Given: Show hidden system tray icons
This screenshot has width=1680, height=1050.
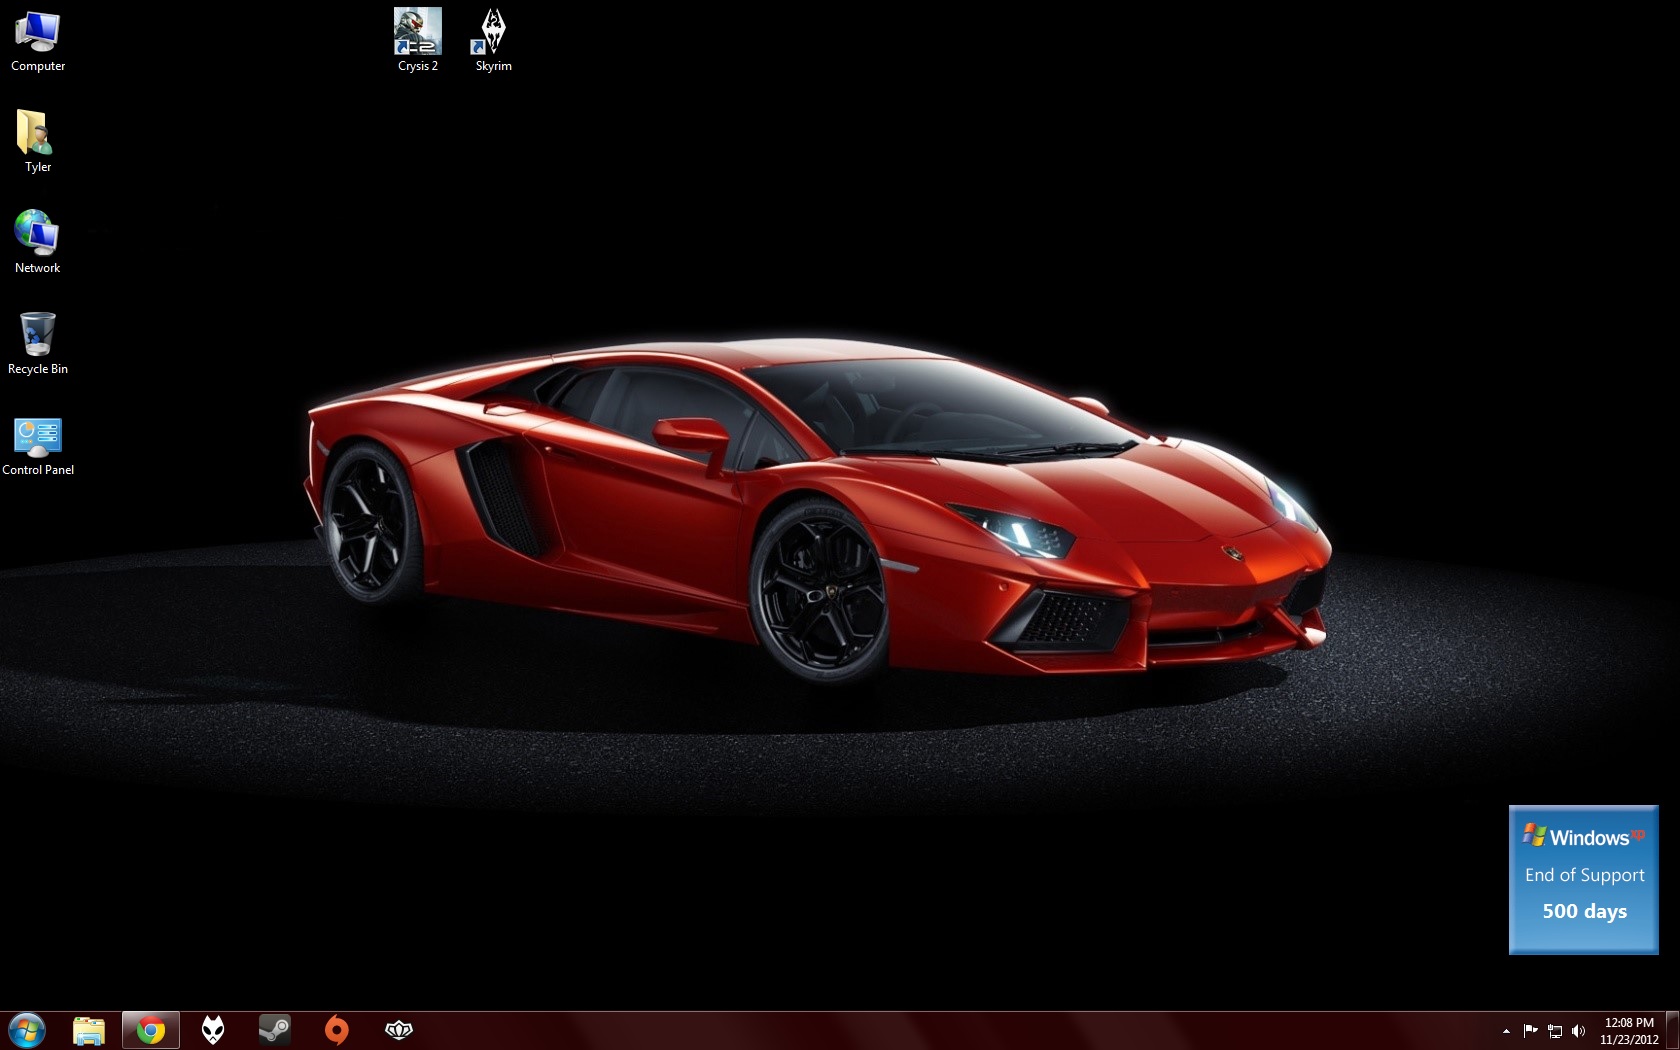Looking at the screenshot, I should (x=1506, y=1031).
